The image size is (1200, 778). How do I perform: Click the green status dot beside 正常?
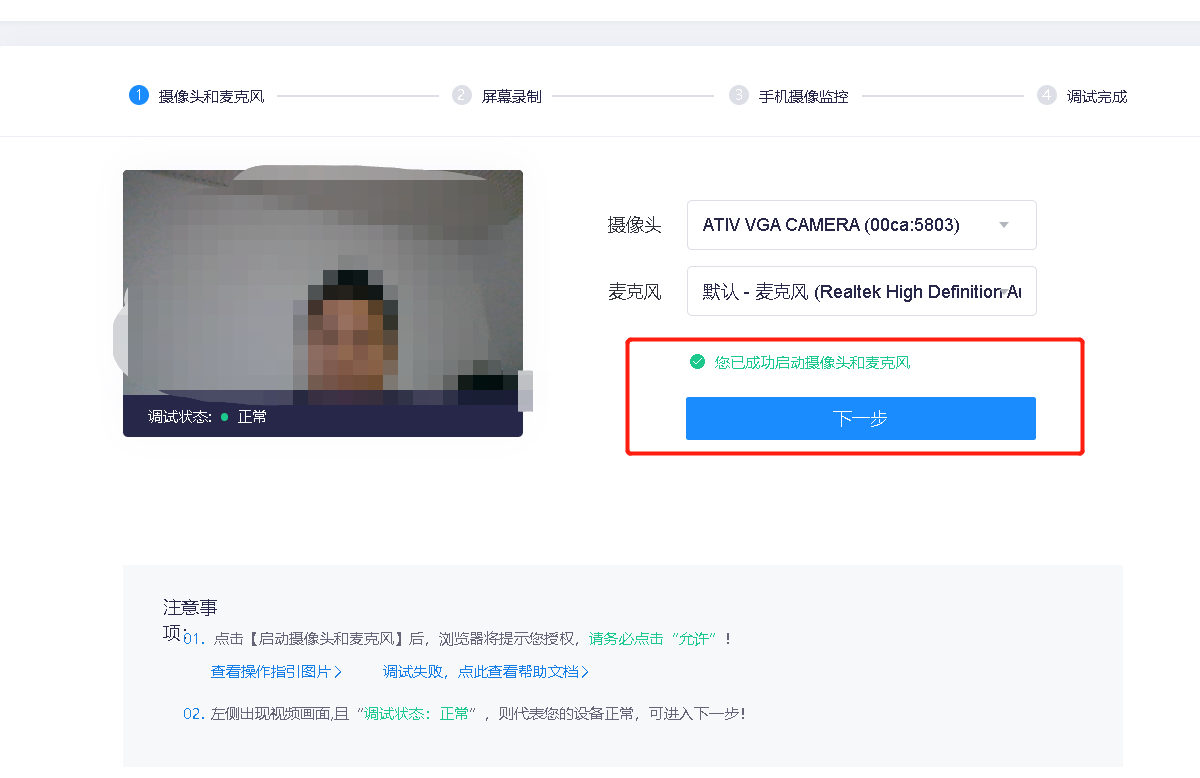click(225, 417)
